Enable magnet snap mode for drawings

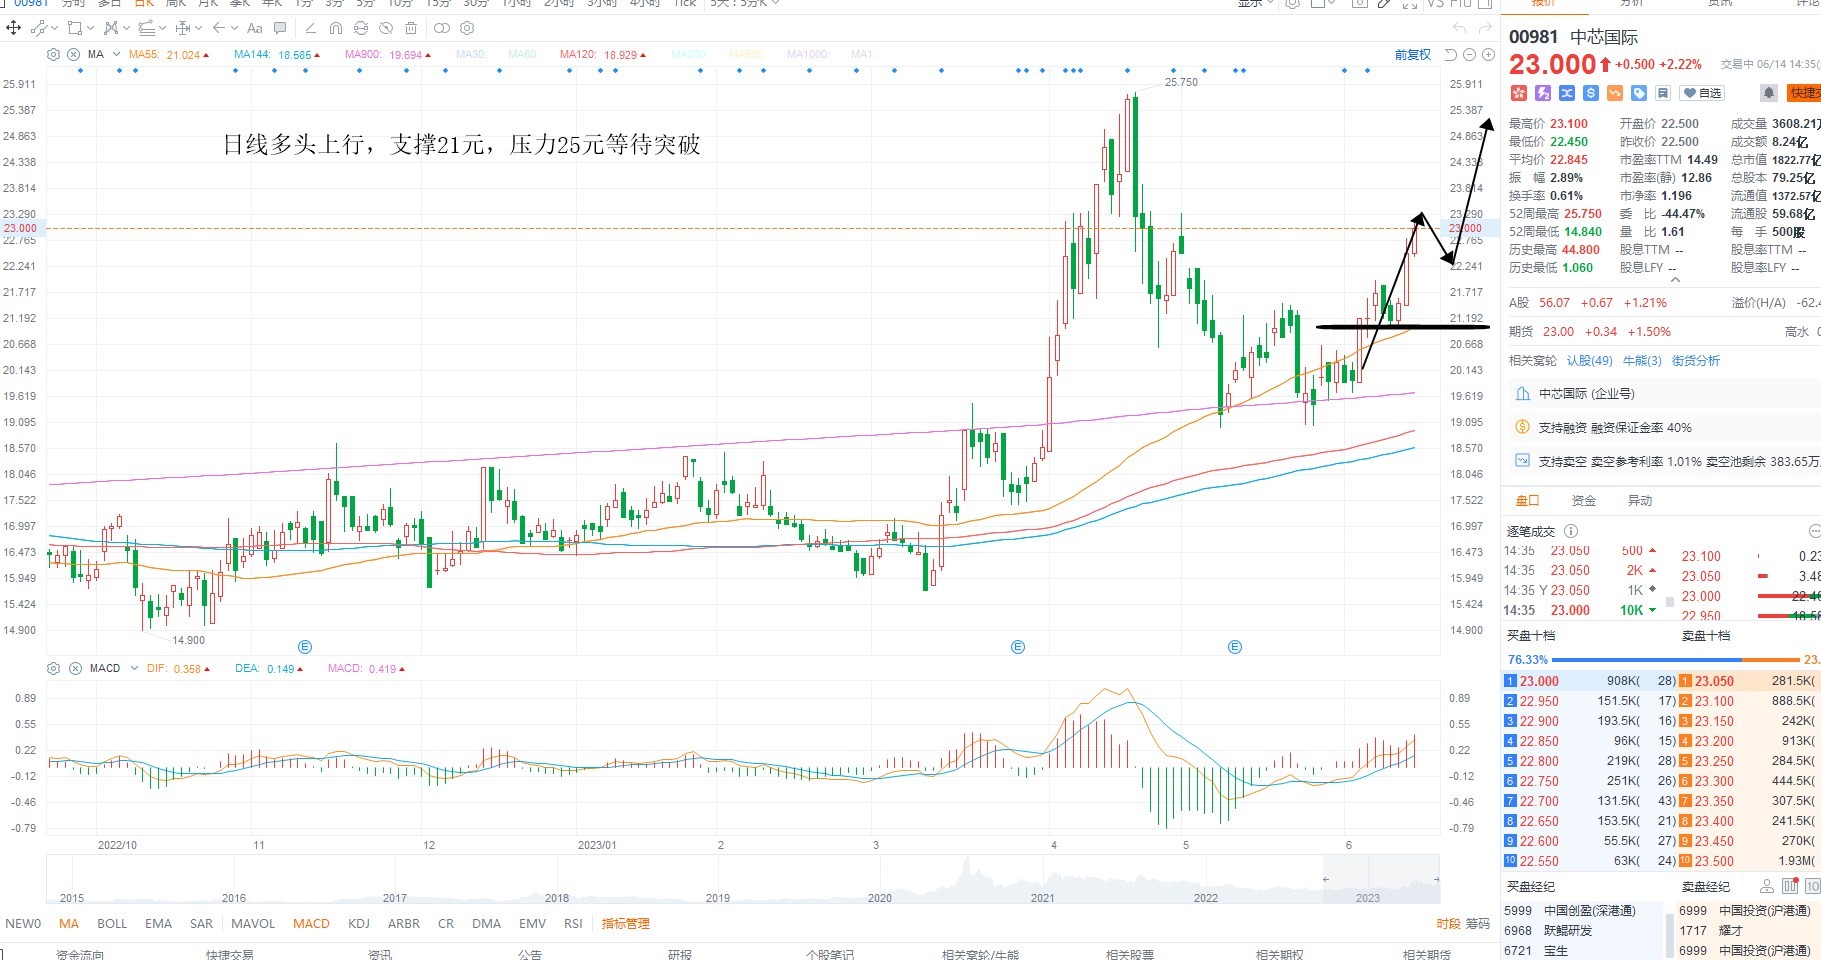(x=336, y=28)
